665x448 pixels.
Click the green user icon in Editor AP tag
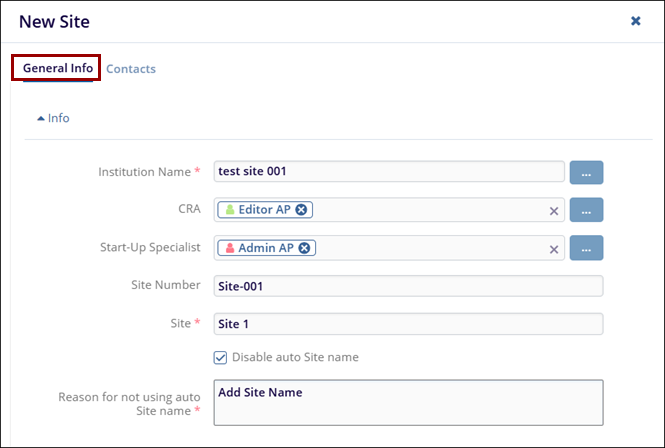tap(229, 210)
